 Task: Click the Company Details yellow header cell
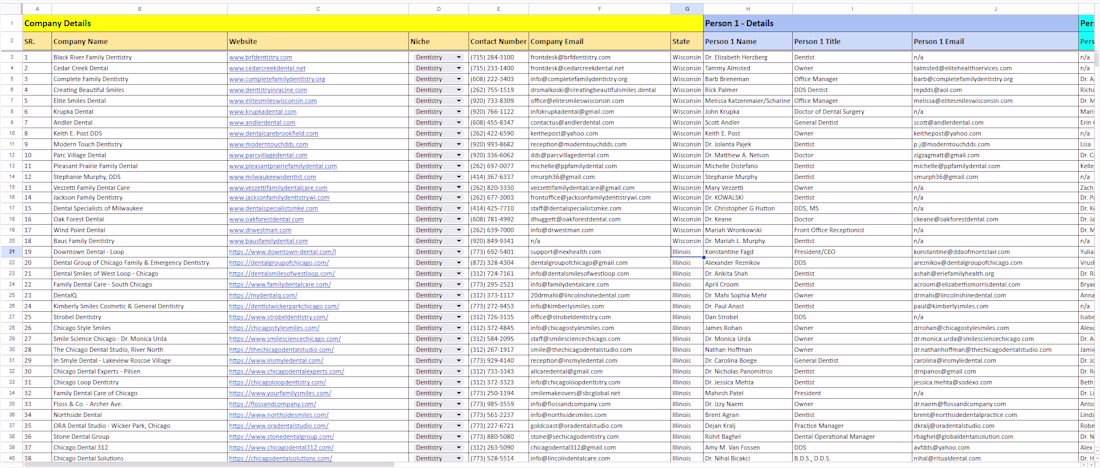(363, 23)
